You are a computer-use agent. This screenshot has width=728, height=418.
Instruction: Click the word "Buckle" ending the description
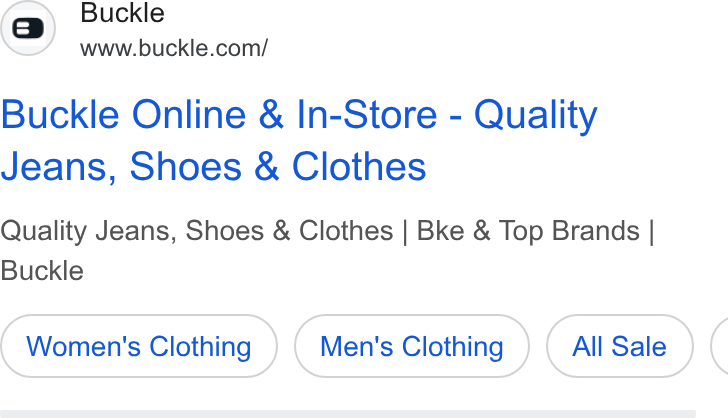click(42, 271)
